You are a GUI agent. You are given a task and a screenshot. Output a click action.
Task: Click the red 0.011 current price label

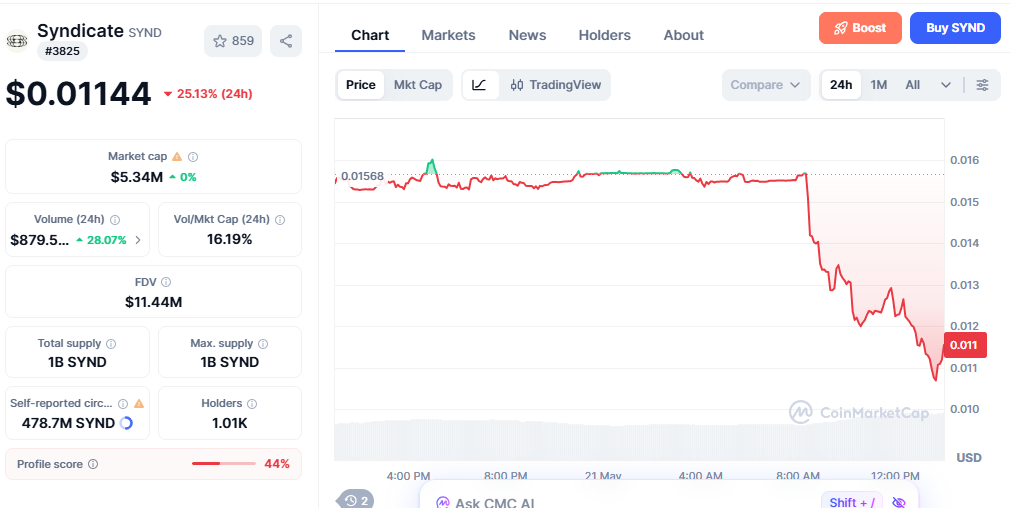point(964,345)
